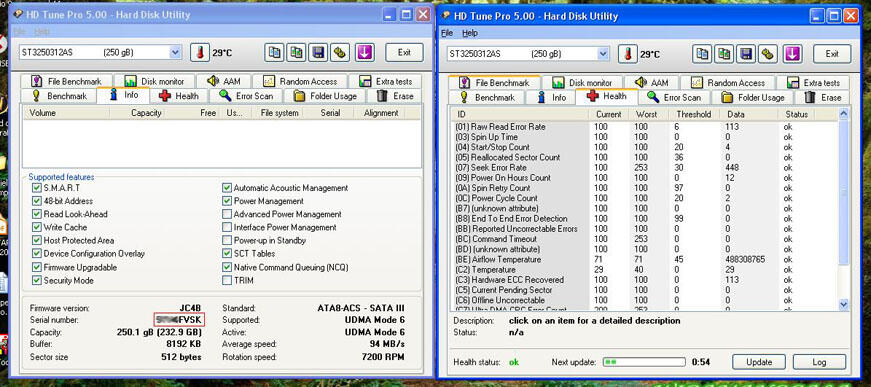Select Airflow Temperature row
Viewport: 871px width, 387px height.
644,259
